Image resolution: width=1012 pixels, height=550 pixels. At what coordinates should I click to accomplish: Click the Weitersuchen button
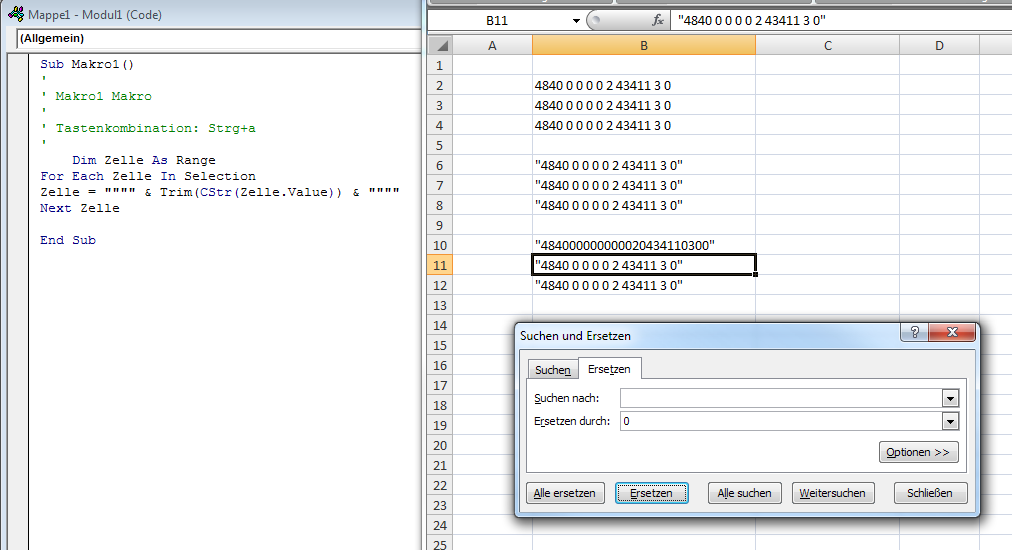(833, 493)
